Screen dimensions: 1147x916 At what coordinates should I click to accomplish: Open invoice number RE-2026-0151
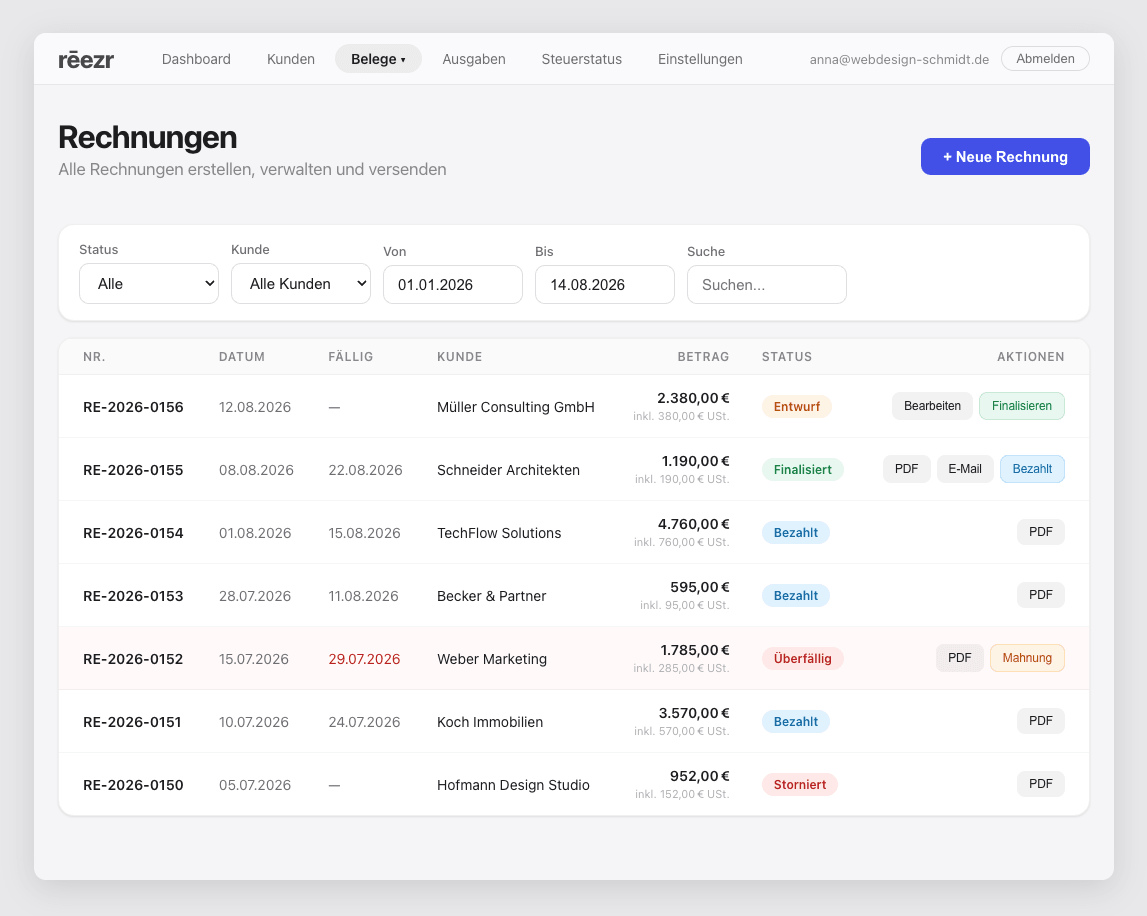(x=132, y=722)
